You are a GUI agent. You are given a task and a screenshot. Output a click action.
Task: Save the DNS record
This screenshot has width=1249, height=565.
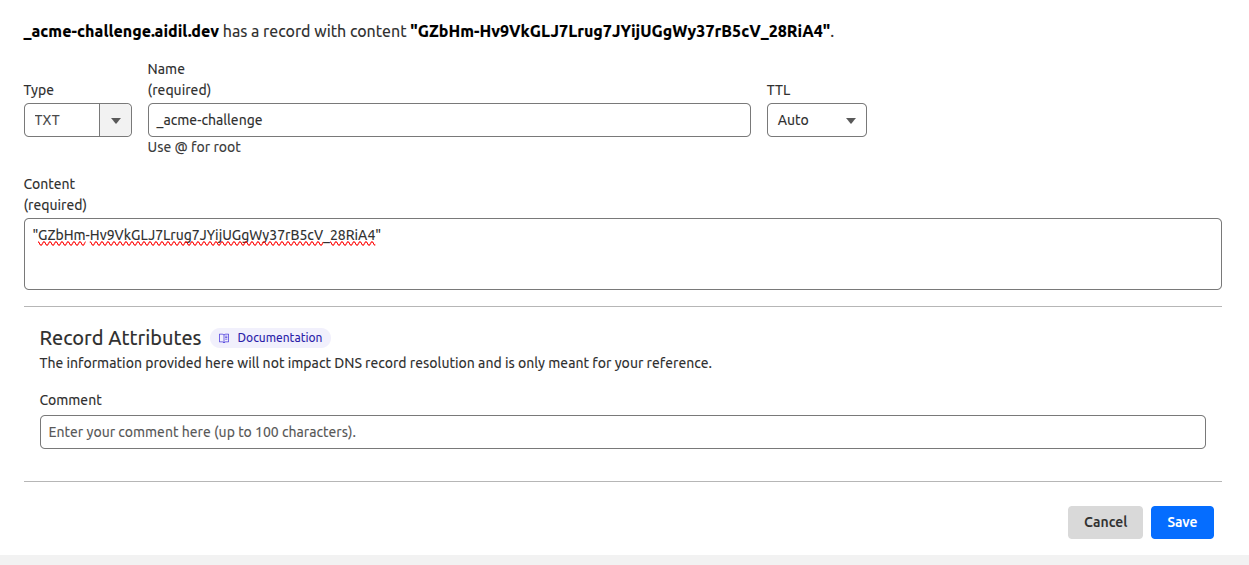(x=1182, y=522)
